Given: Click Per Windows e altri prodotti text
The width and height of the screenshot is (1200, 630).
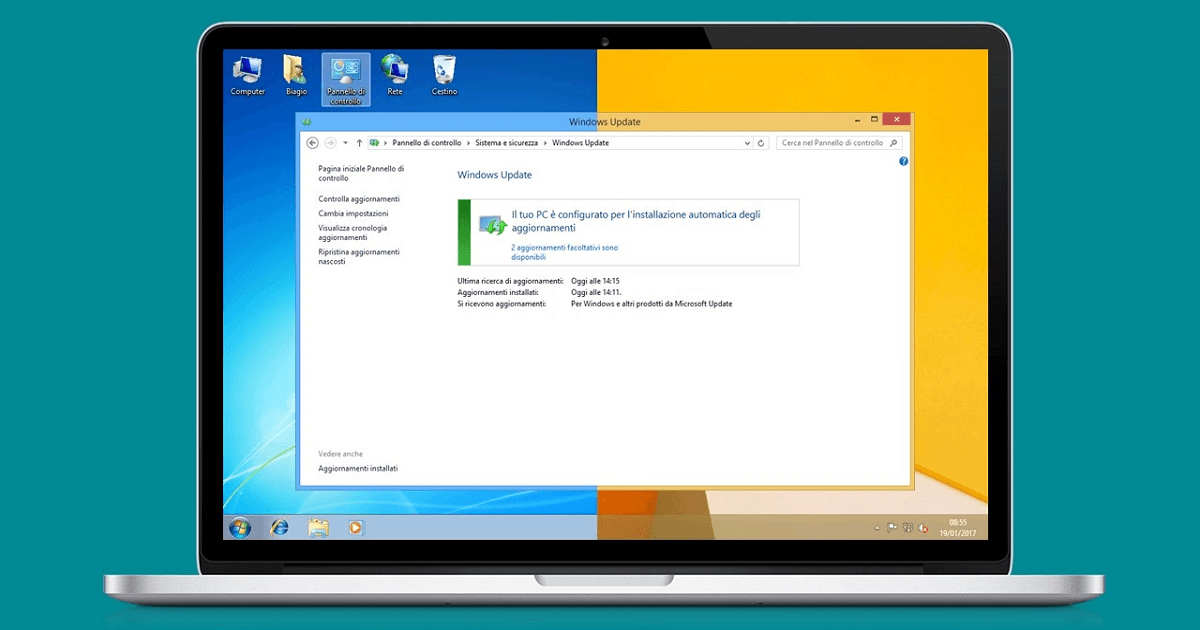Looking at the screenshot, I should pyautogui.click(x=651, y=303).
